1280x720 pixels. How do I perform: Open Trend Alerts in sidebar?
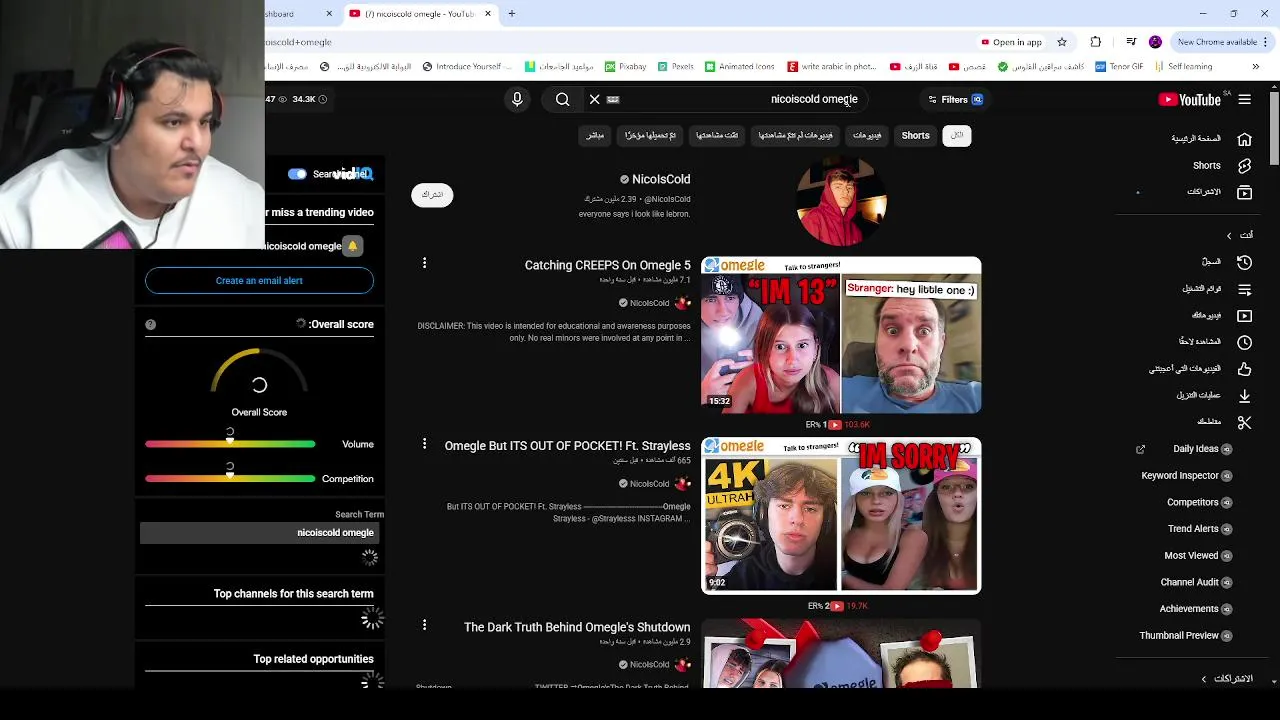click(x=1200, y=529)
